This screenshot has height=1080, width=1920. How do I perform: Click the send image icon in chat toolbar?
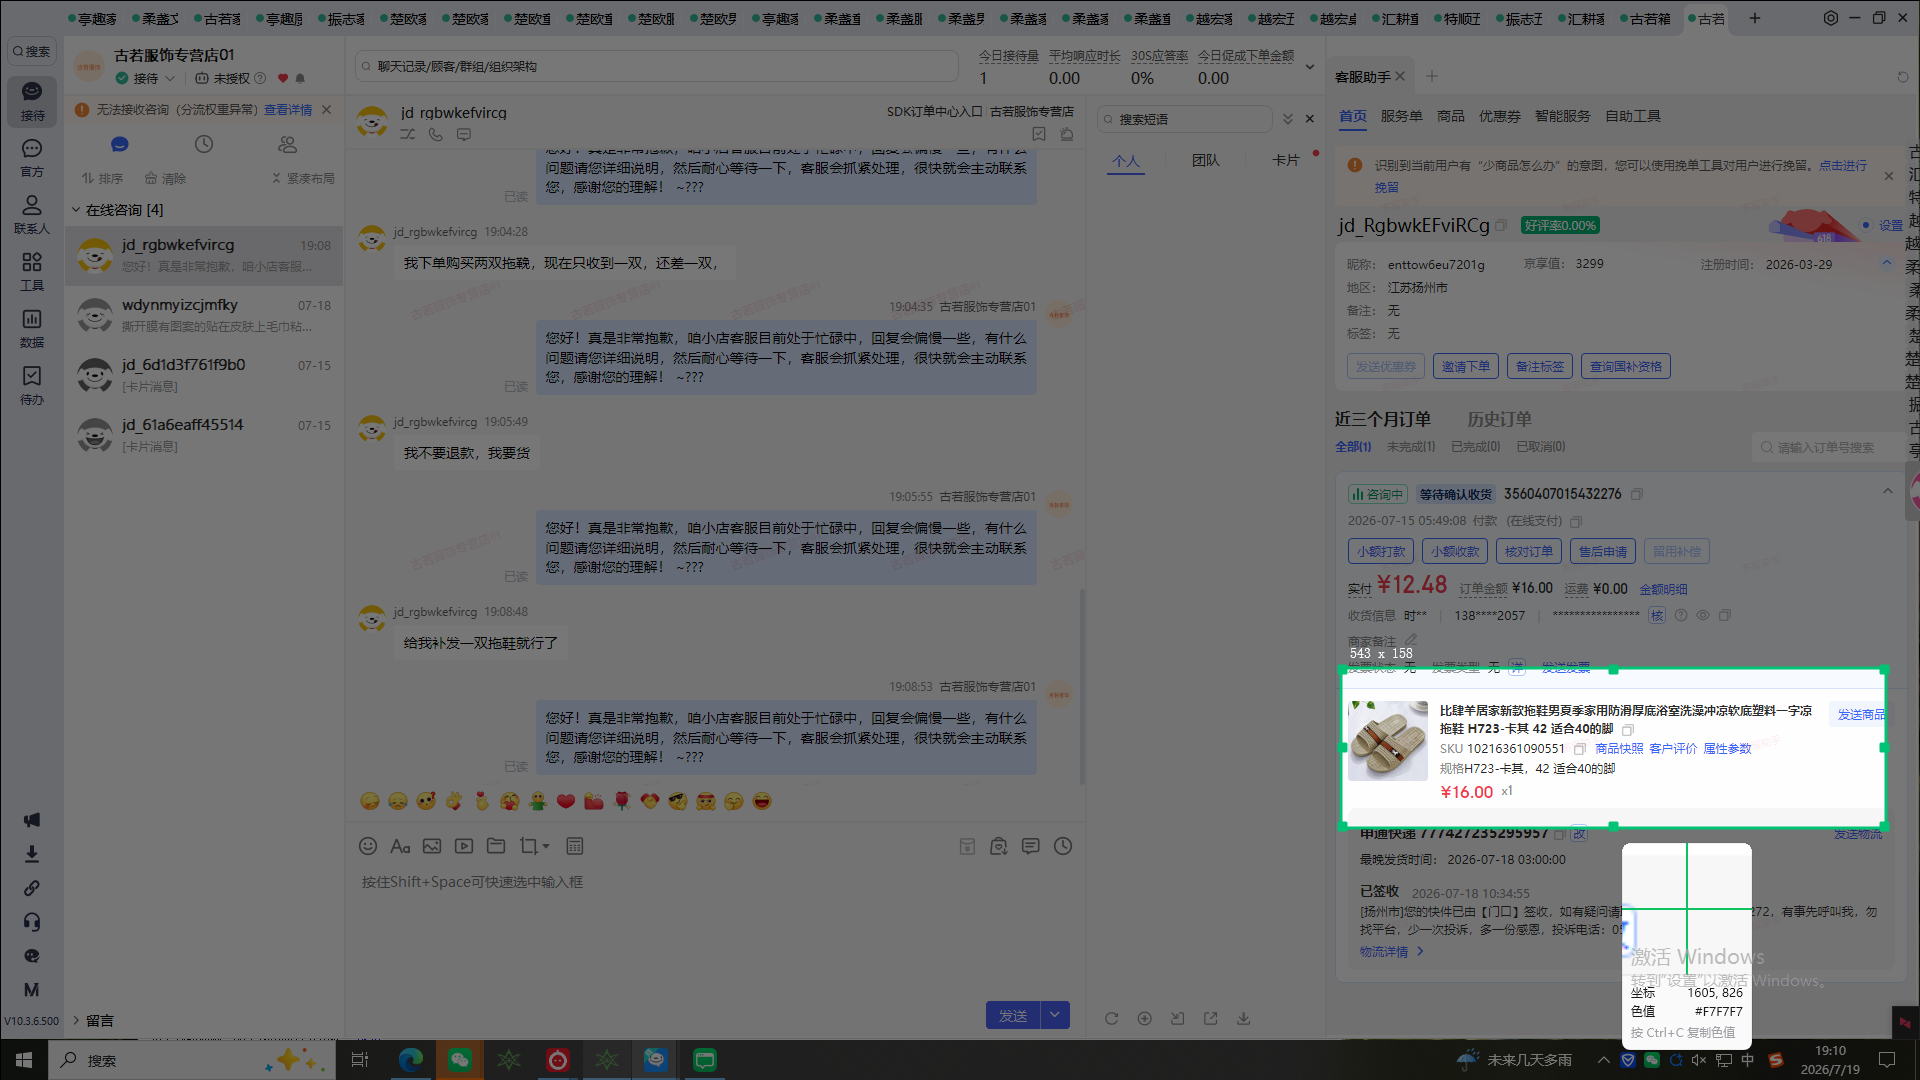click(x=432, y=846)
